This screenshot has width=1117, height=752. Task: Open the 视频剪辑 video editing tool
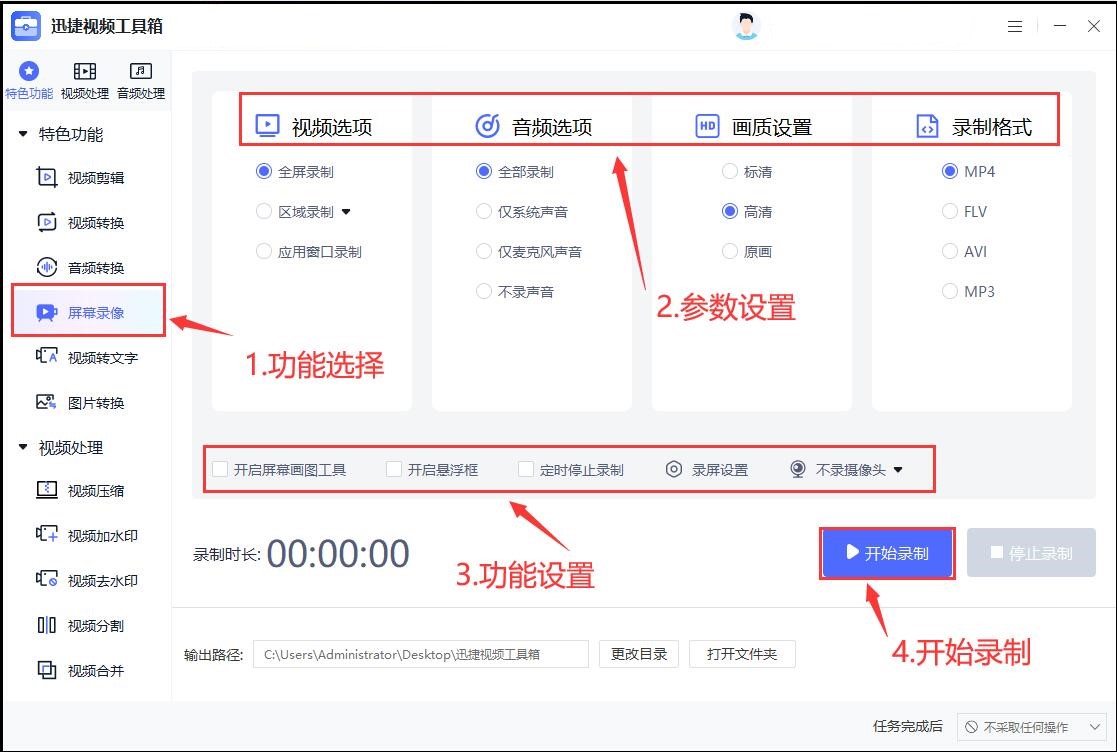pyautogui.click(x=80, y=177)
